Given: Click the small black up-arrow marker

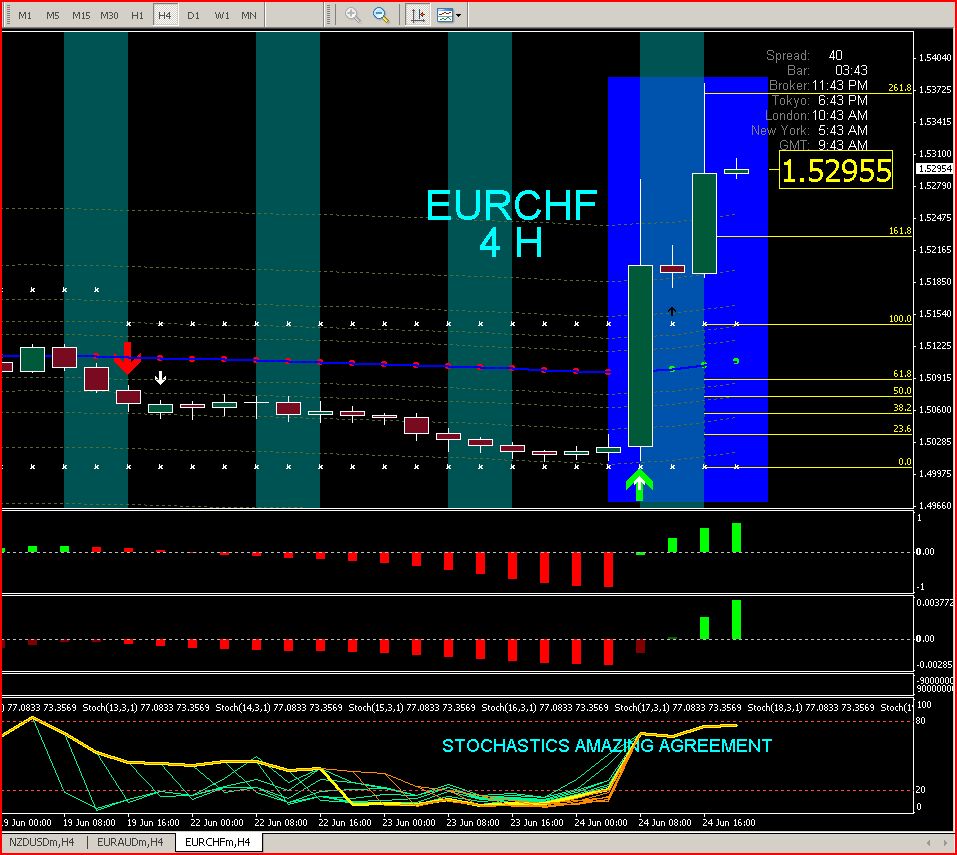Looking at the screenshot, I should pyautogui.click(x=672, y=311).
